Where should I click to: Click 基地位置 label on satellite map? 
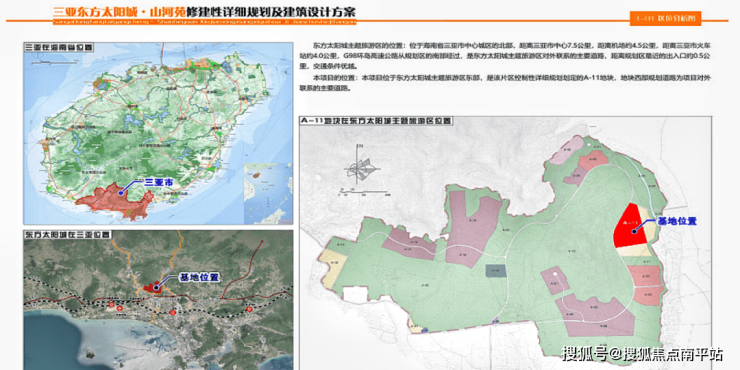200,278
